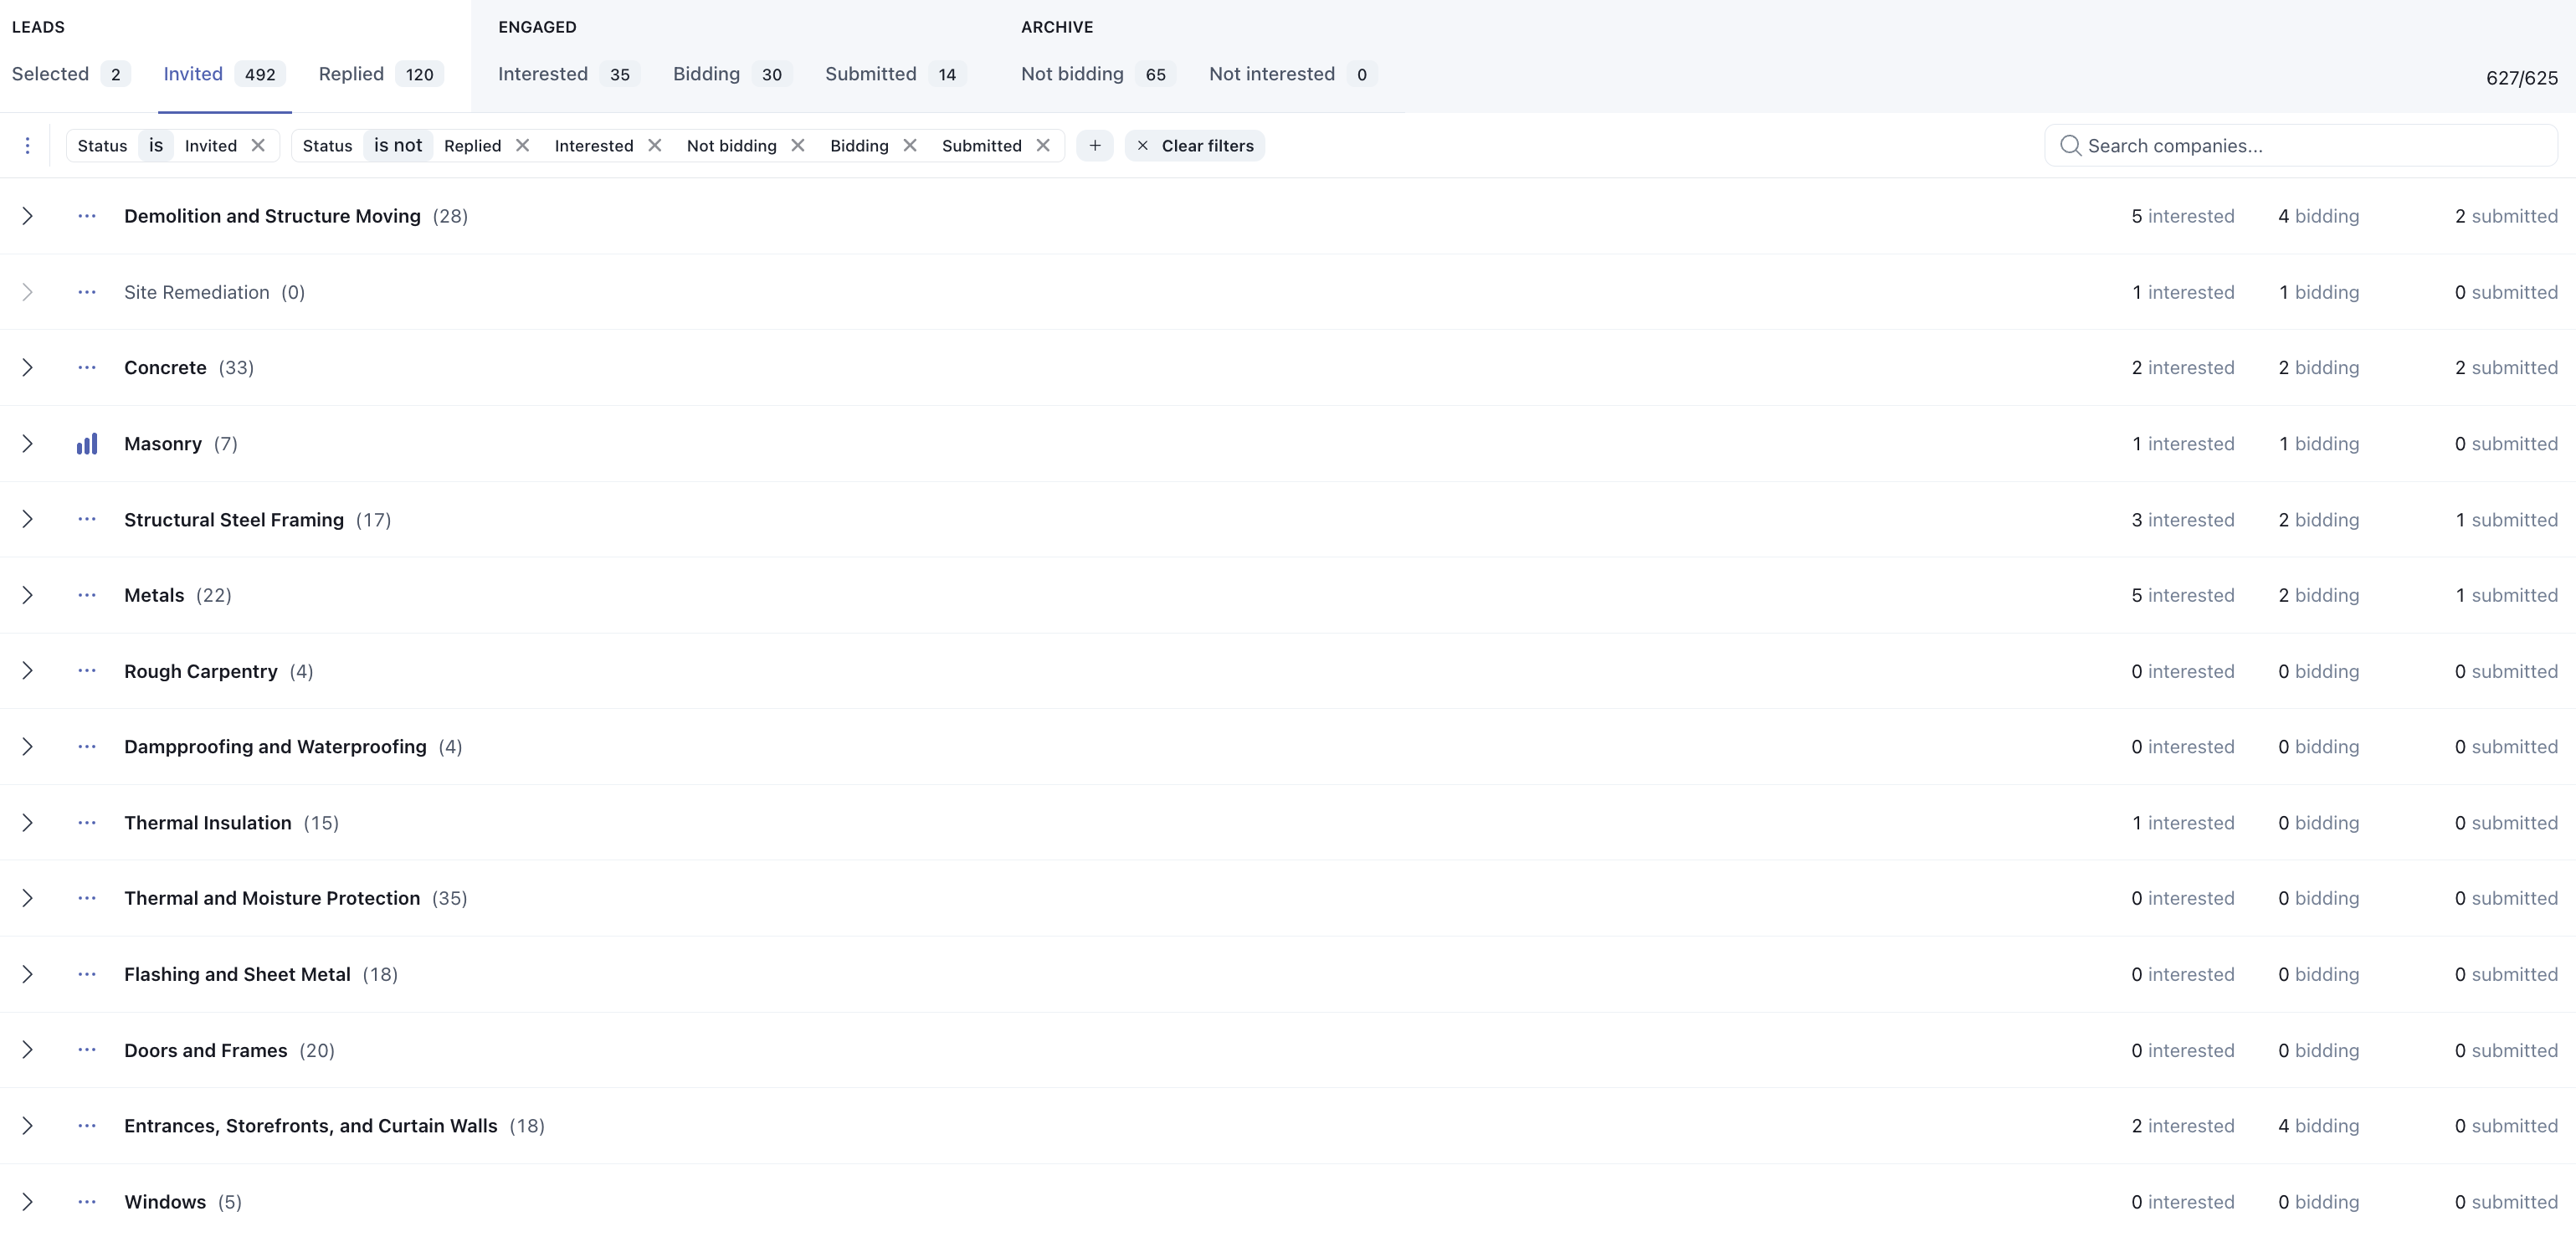Expand the Doors and Frames group
This screenshot has width=2576, height=1237.
click(27, 1050)
